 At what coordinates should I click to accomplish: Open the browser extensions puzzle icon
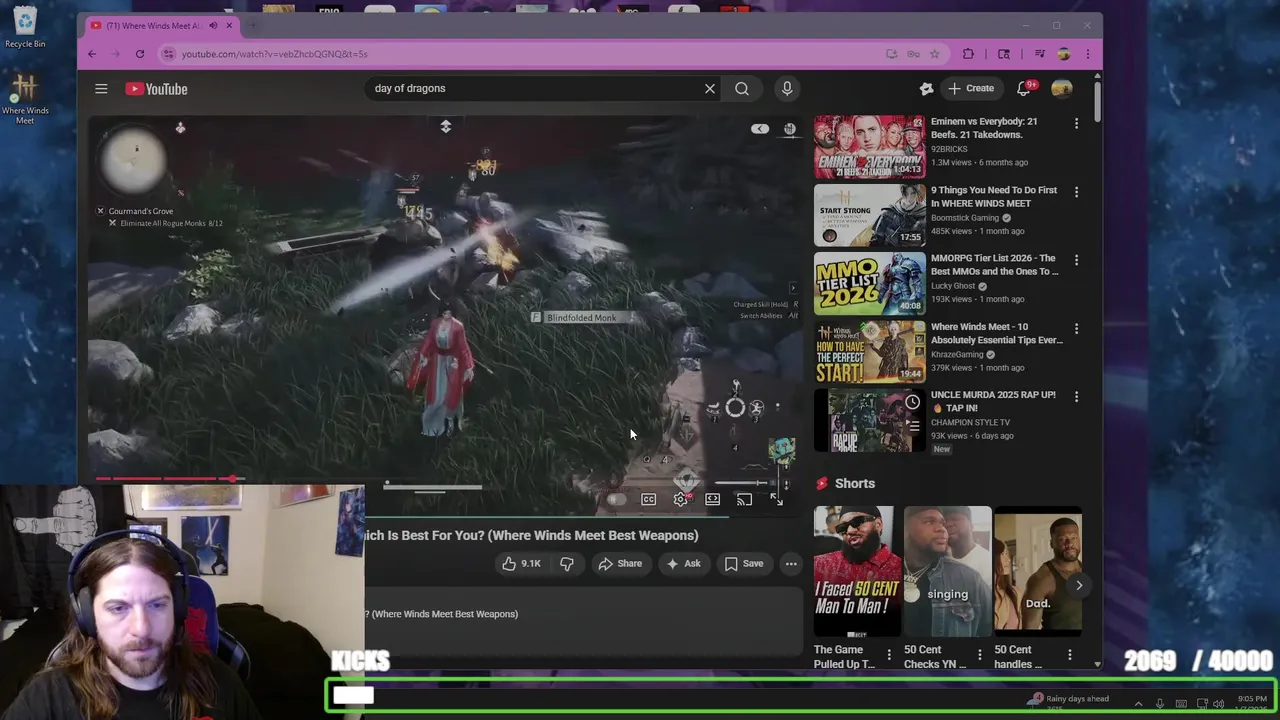click(968, 54)
